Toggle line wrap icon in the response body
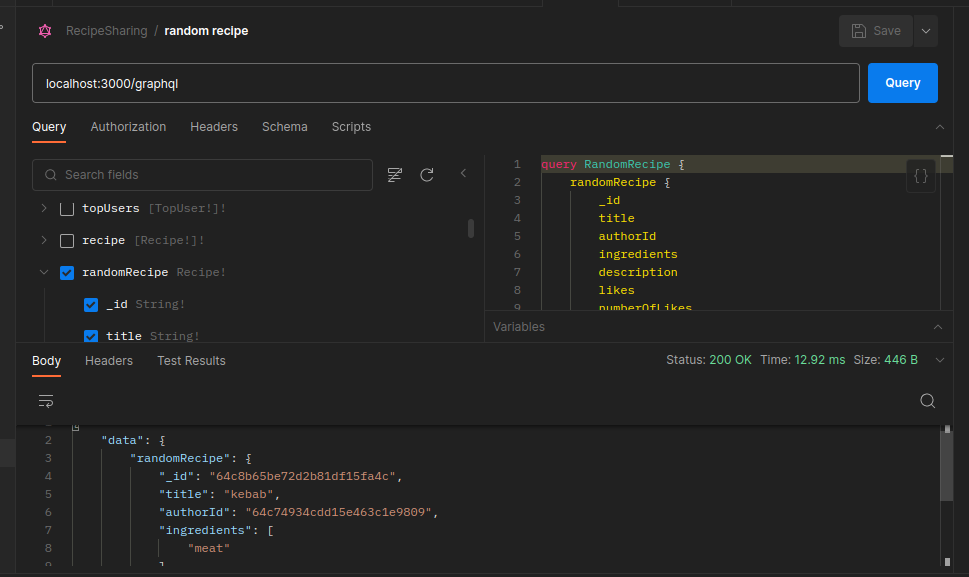 click(x=46, y=401)
